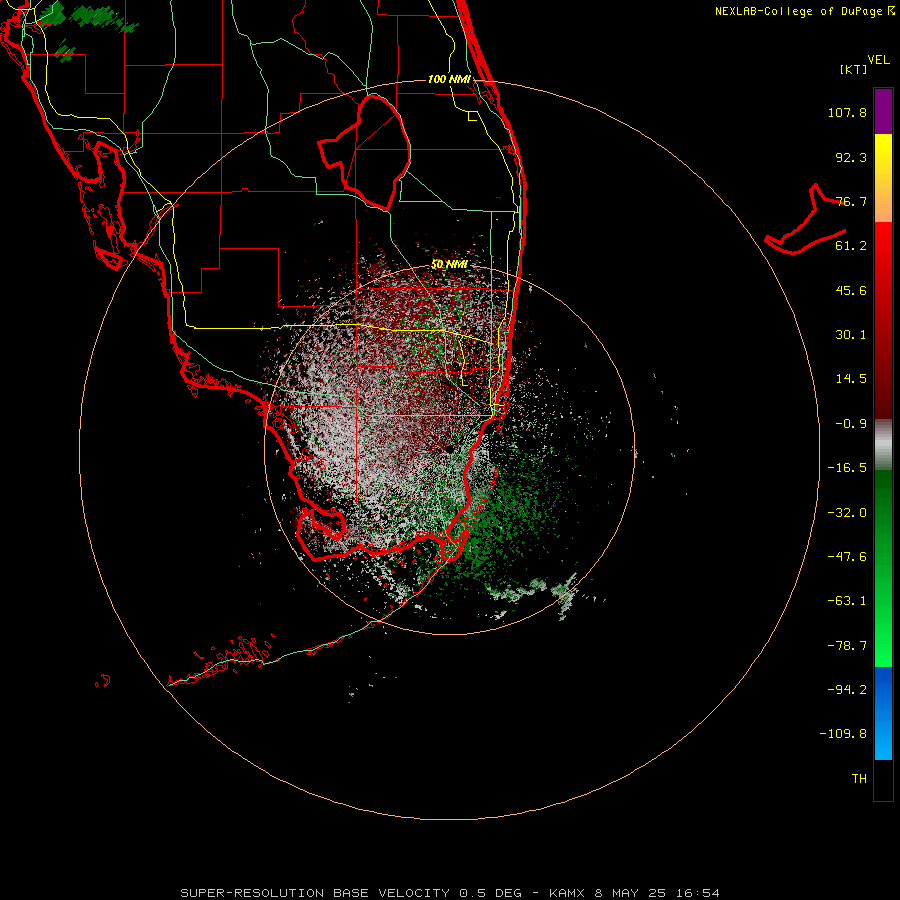Click the -0.9 velocity scale value

[x=851, y=424]
